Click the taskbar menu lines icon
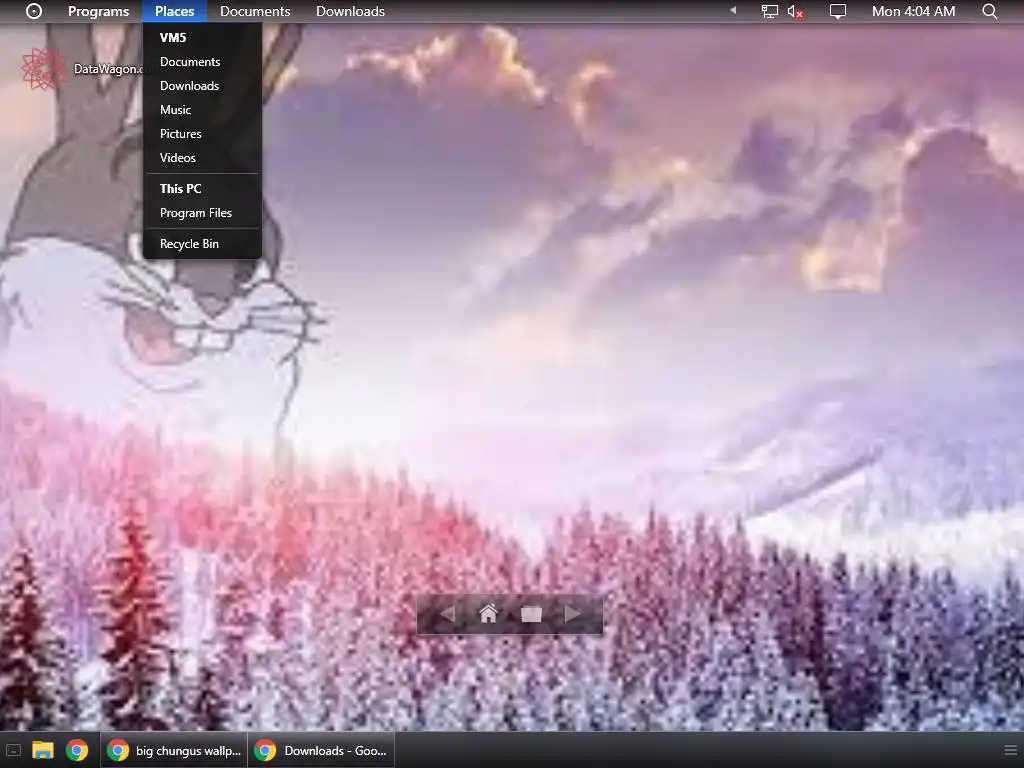The height and width of the screenshot is (768, 1024). pyautogui.click(x=1010, y=750)
